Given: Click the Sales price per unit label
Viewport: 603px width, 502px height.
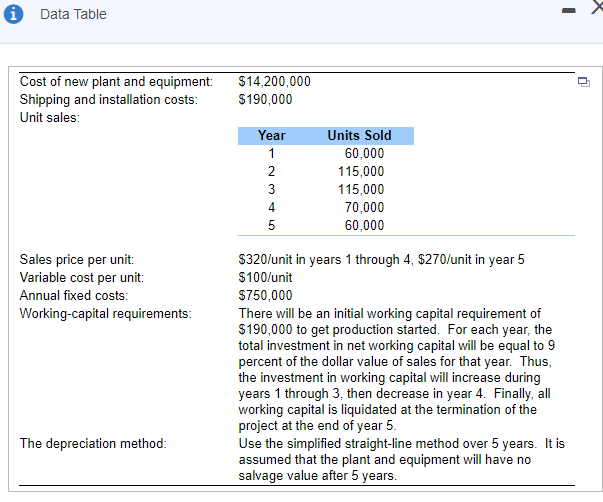Looking at the screenshot, I should 77,260.
